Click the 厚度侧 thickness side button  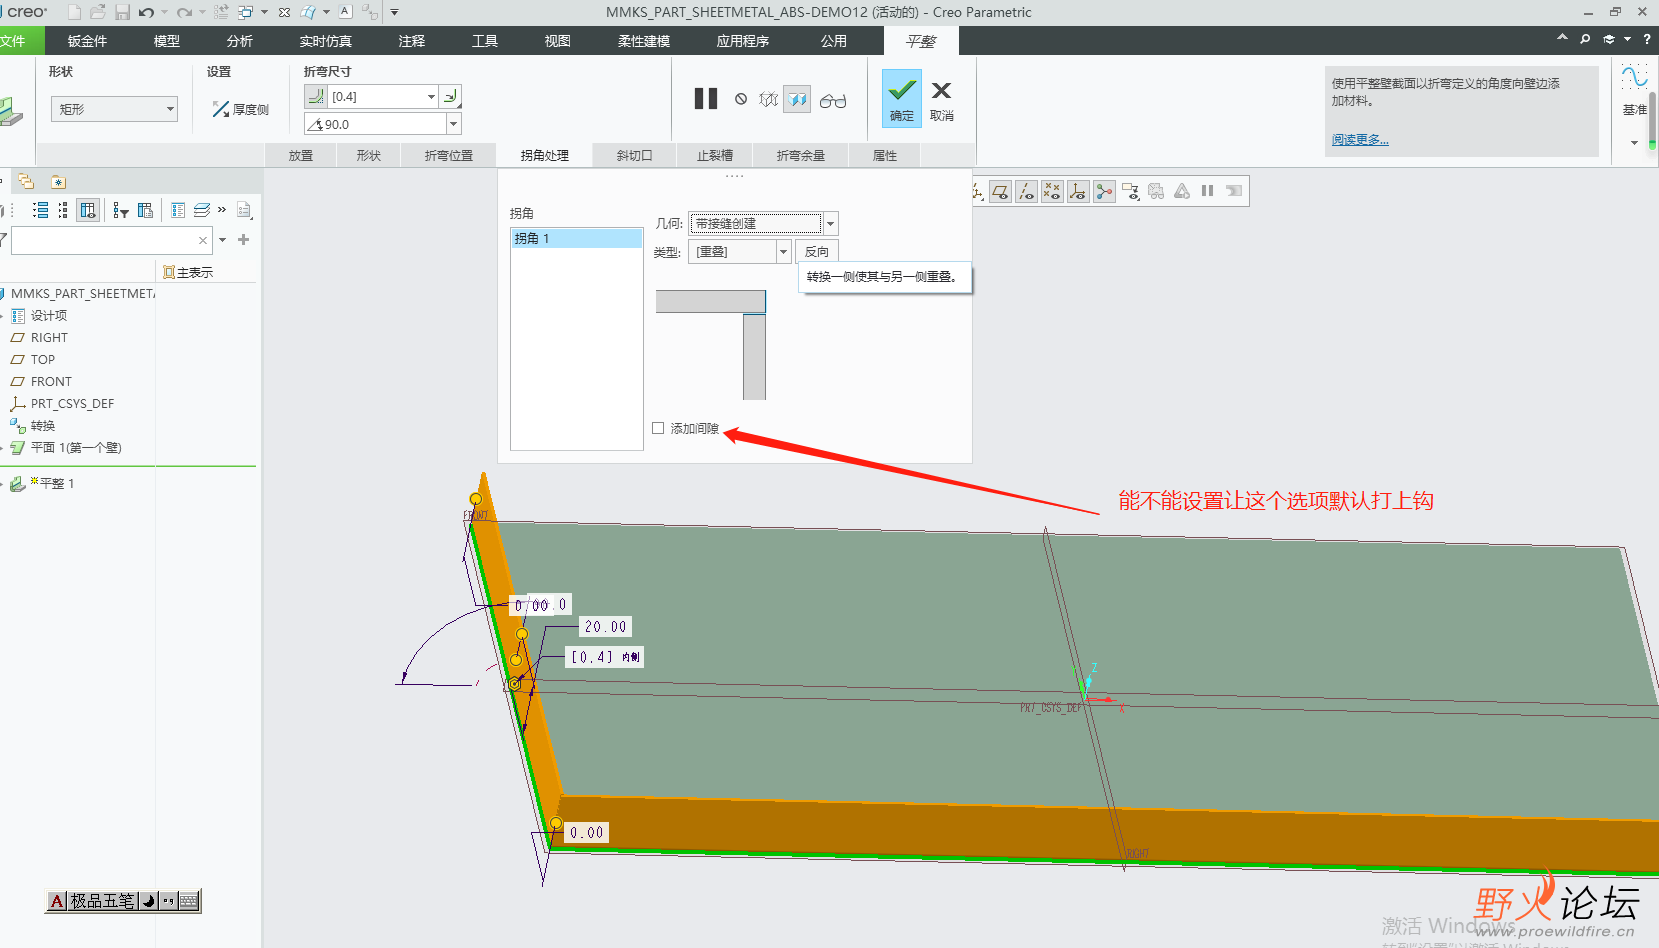point(241,109)
